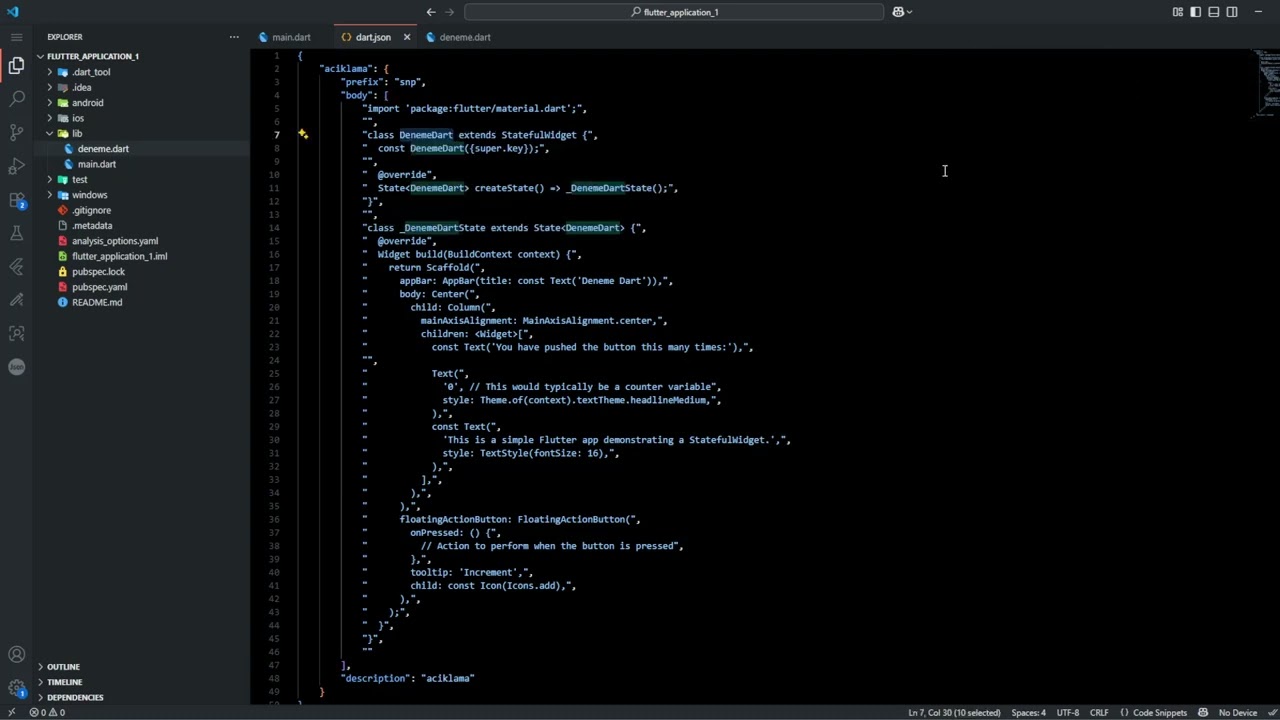Open the Manage gear icon
The image size is (1280, 720).
pyautogui.click(x=16, y=688)
